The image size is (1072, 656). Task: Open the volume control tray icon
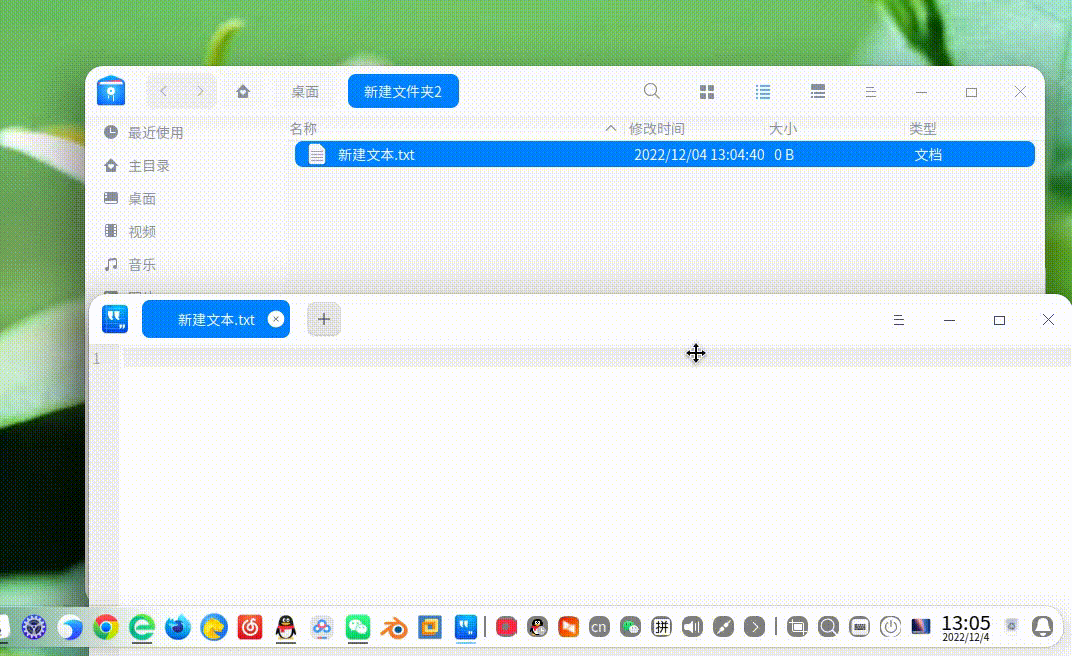692,627
